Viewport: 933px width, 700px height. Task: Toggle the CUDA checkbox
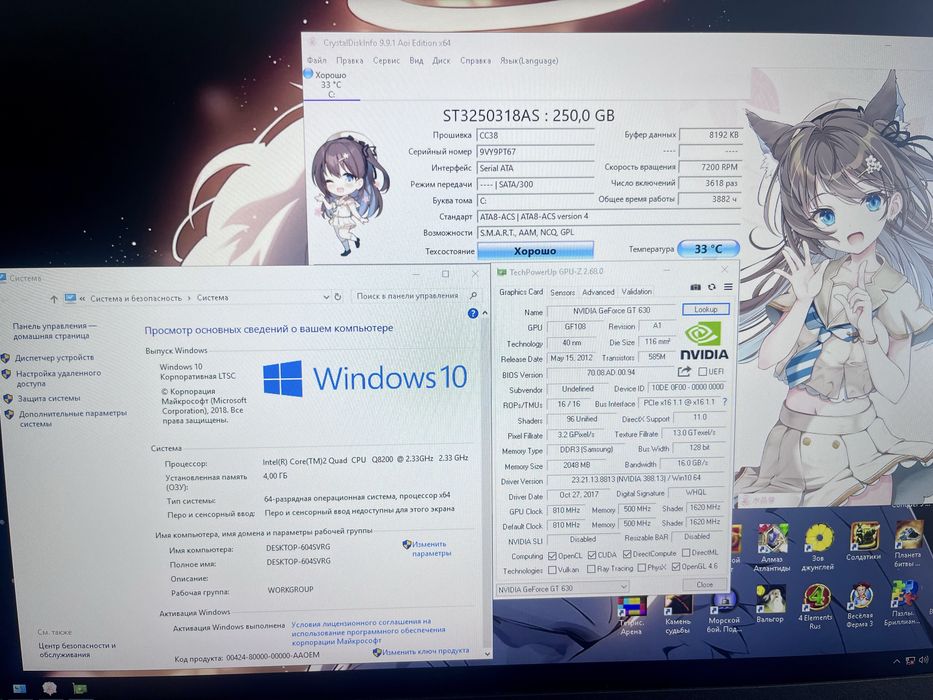[x=591, y=555]
